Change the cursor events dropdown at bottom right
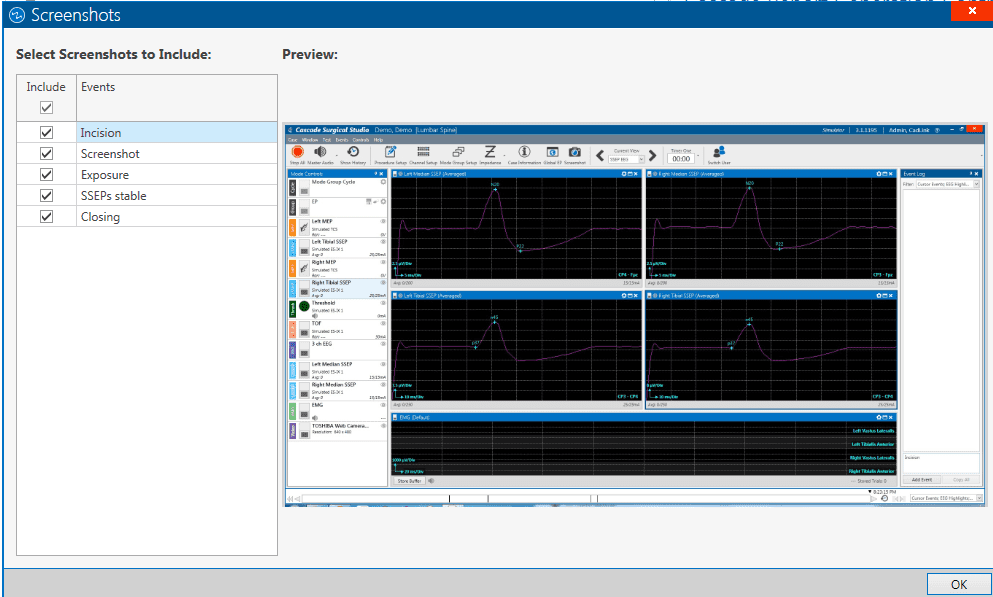 point(979,498)
